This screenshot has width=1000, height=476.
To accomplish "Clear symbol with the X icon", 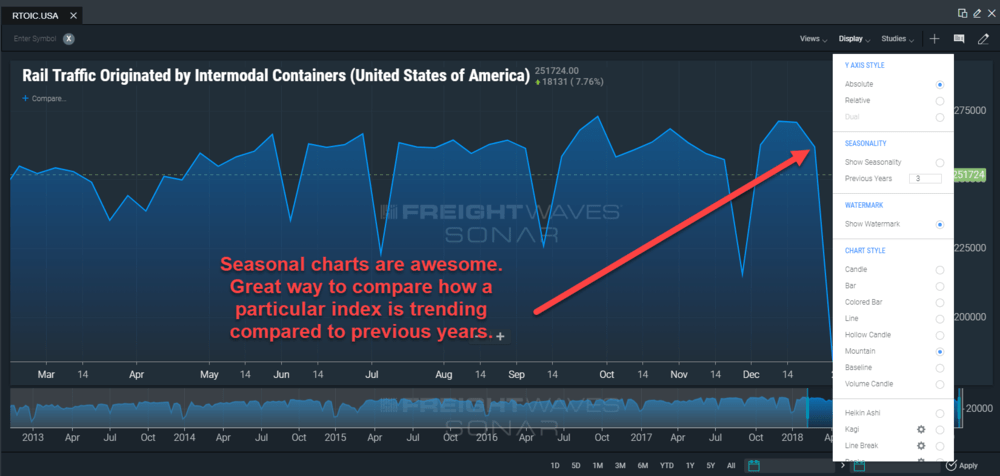I will (x=69, y=39).
